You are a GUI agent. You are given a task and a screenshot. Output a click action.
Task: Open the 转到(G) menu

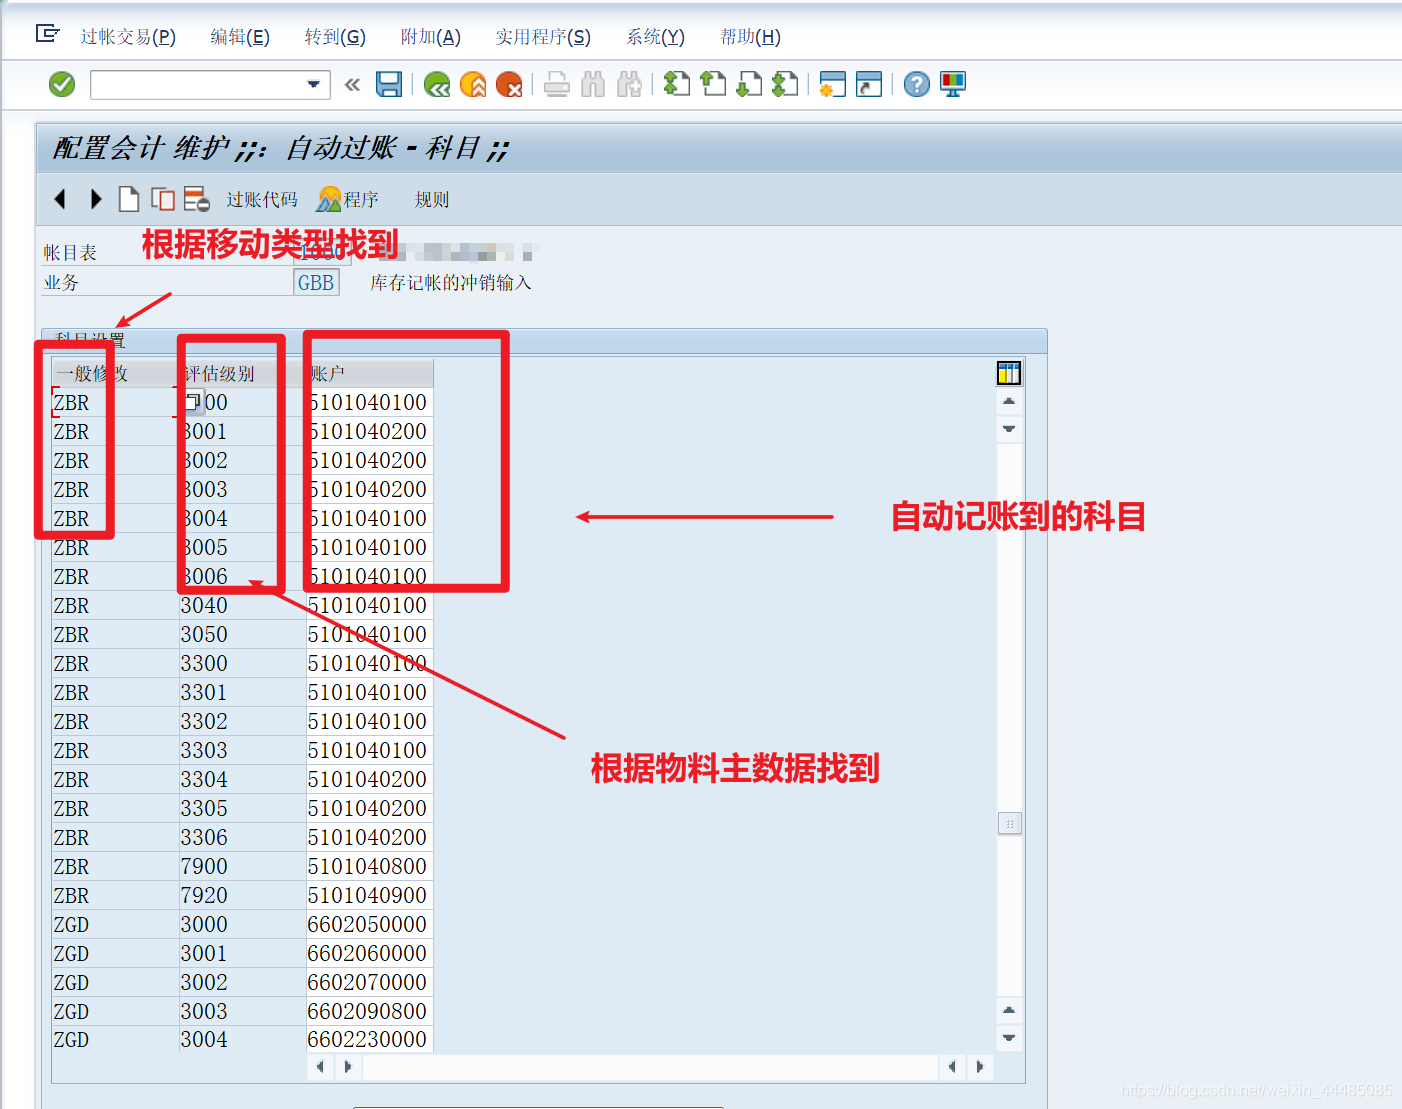pos(335,37)
